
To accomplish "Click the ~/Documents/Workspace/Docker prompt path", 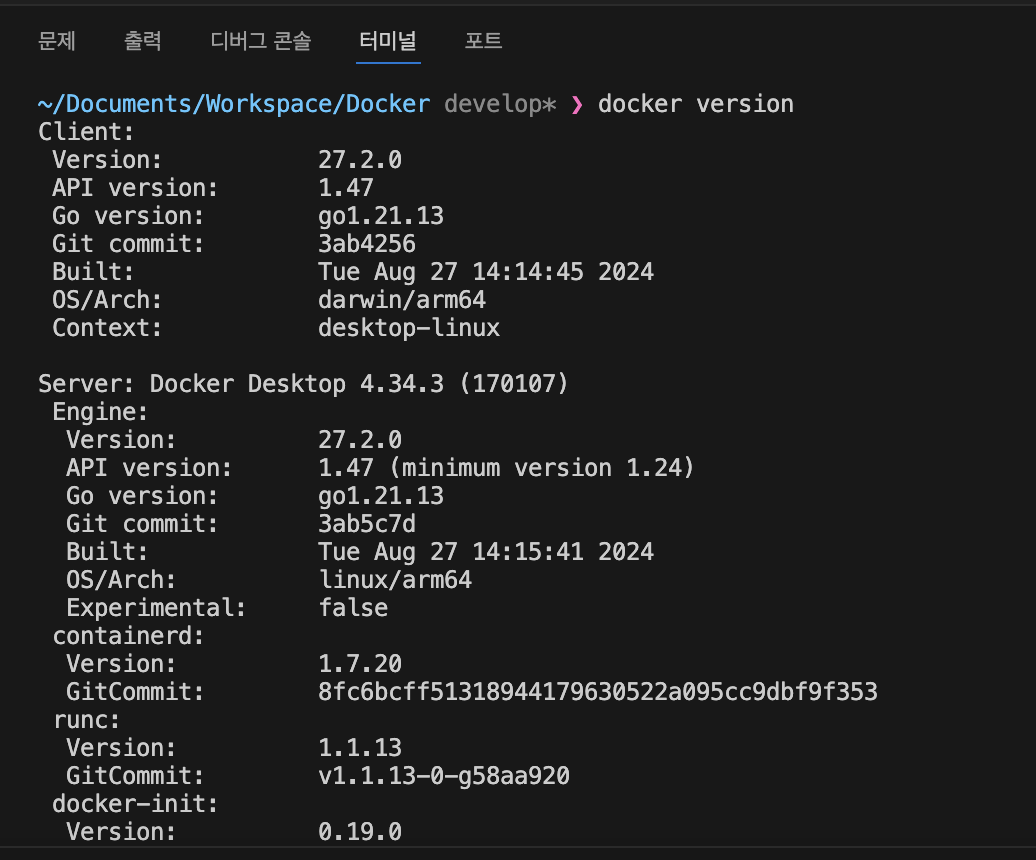I will pos(234,104).
